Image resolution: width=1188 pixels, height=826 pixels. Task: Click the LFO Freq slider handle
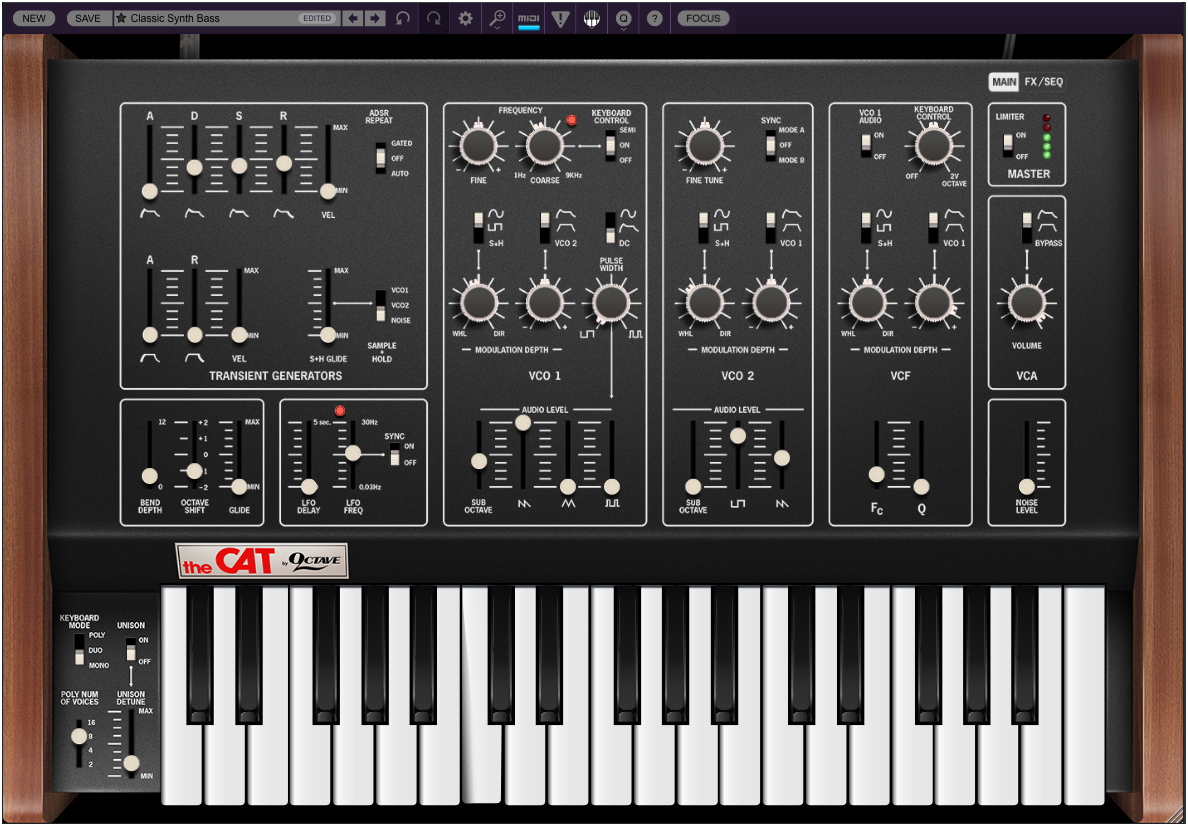point(352,453)
